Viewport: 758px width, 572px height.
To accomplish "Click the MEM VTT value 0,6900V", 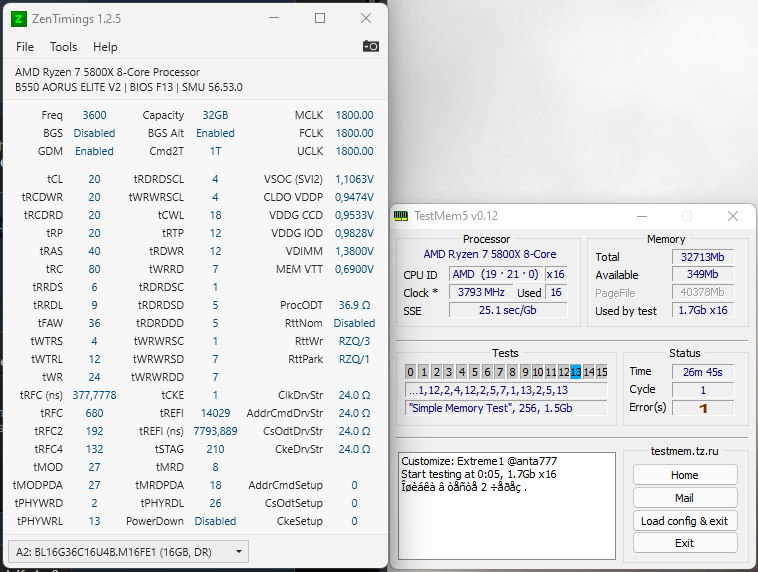I will coord(354,269).
